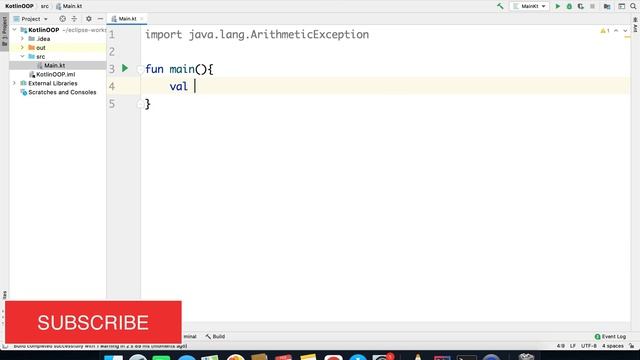Click Collapse All icon in Project panel
Image resolution: width=640 pixels, height=360 pixels.
(74, 19)
